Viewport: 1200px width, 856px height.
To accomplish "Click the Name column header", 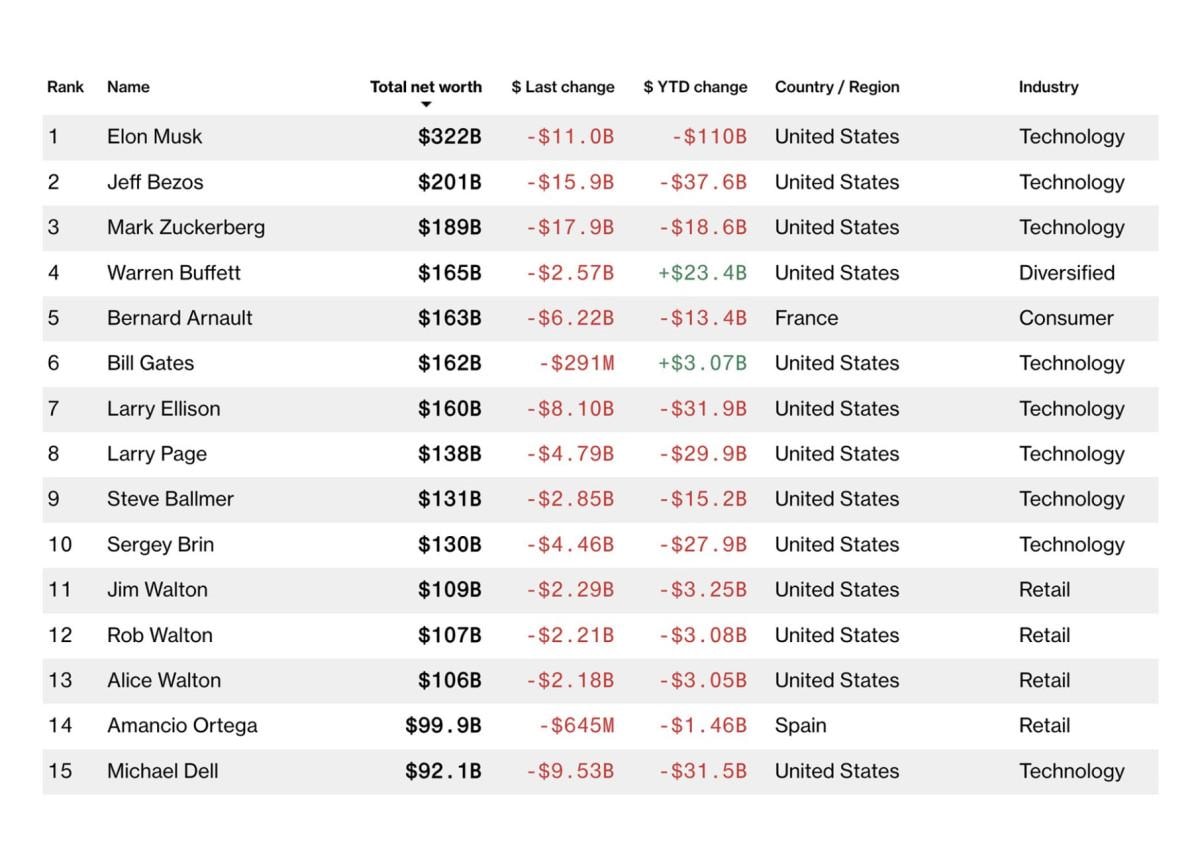I will tap(128, 87).
